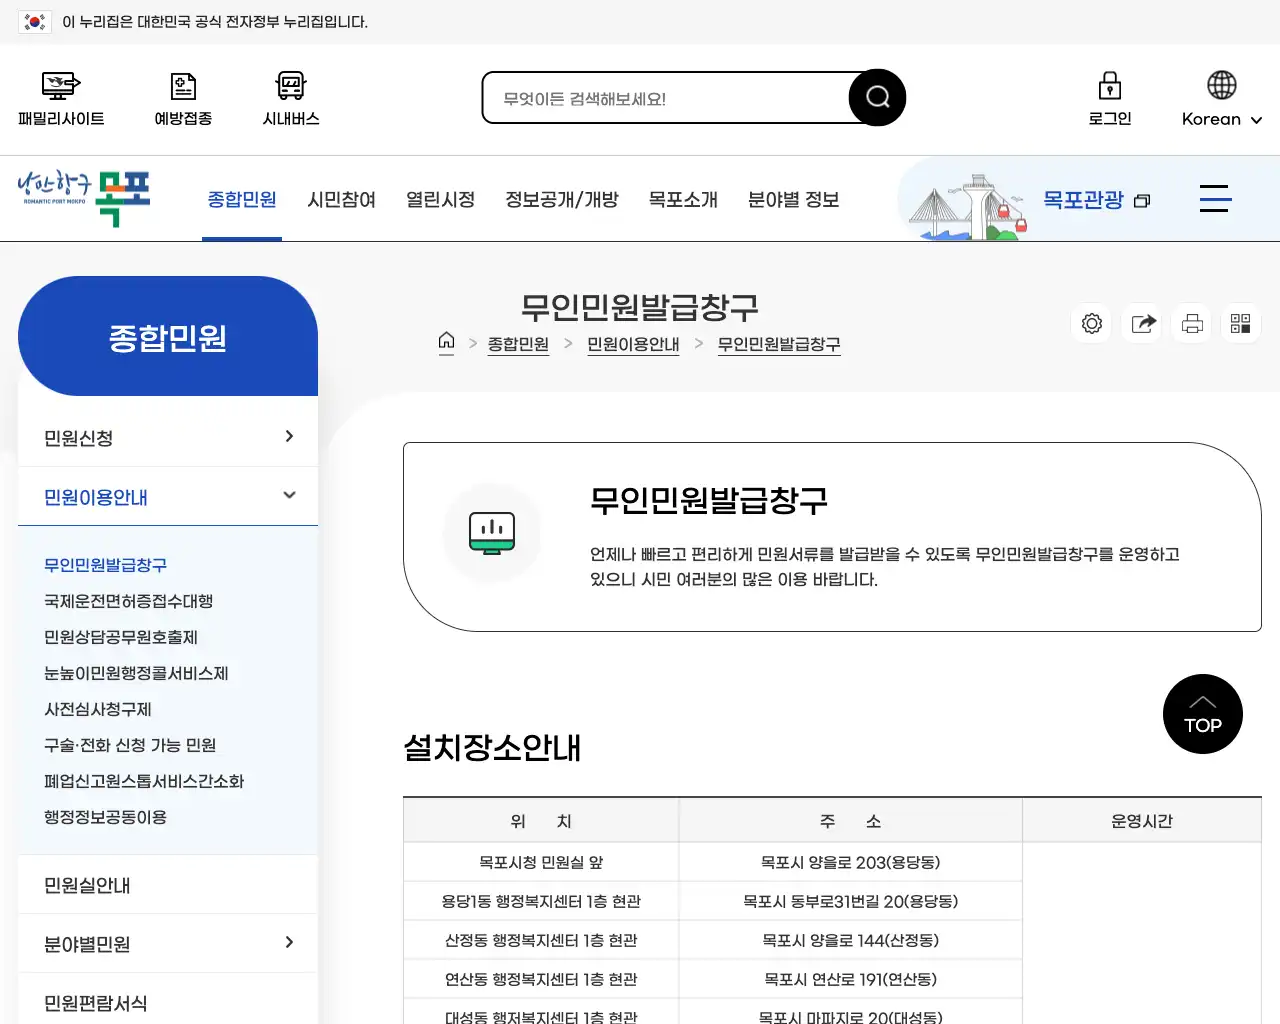Image resolution: width=1280 pixels, height=1024 pixels.
Task: Click the 패밀리사이트 family site icon
Action: pyautogui.click(x=60, y=97)
